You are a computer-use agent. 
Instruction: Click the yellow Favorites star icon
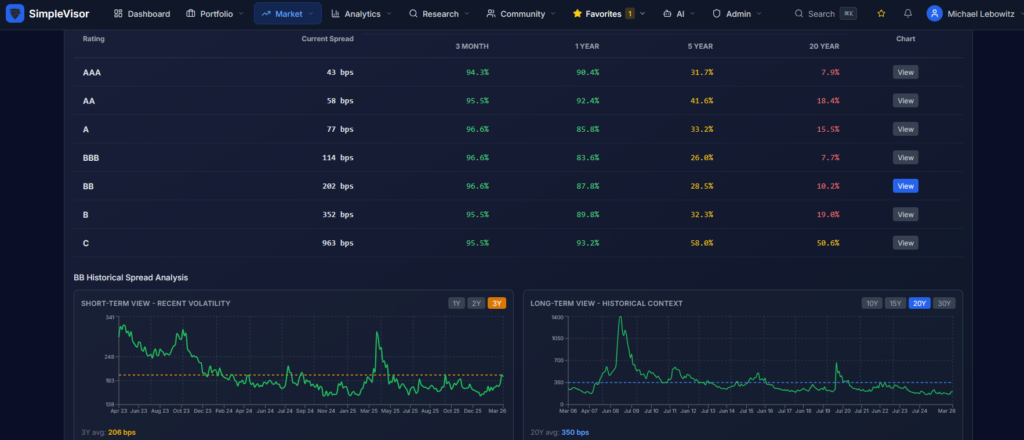tap(577, 14)
